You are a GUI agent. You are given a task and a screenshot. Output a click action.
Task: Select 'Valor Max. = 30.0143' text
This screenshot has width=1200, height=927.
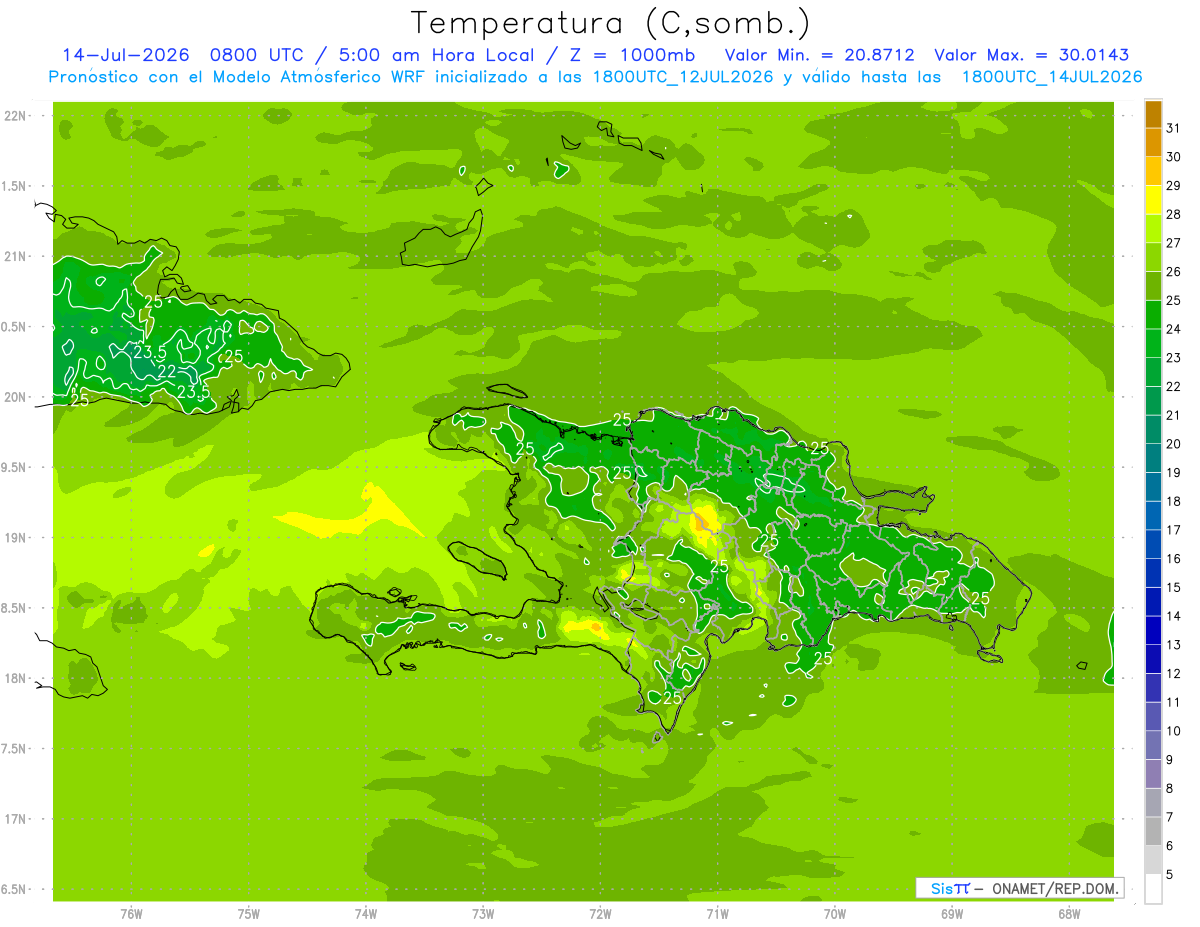click(x=1031, y=55)
